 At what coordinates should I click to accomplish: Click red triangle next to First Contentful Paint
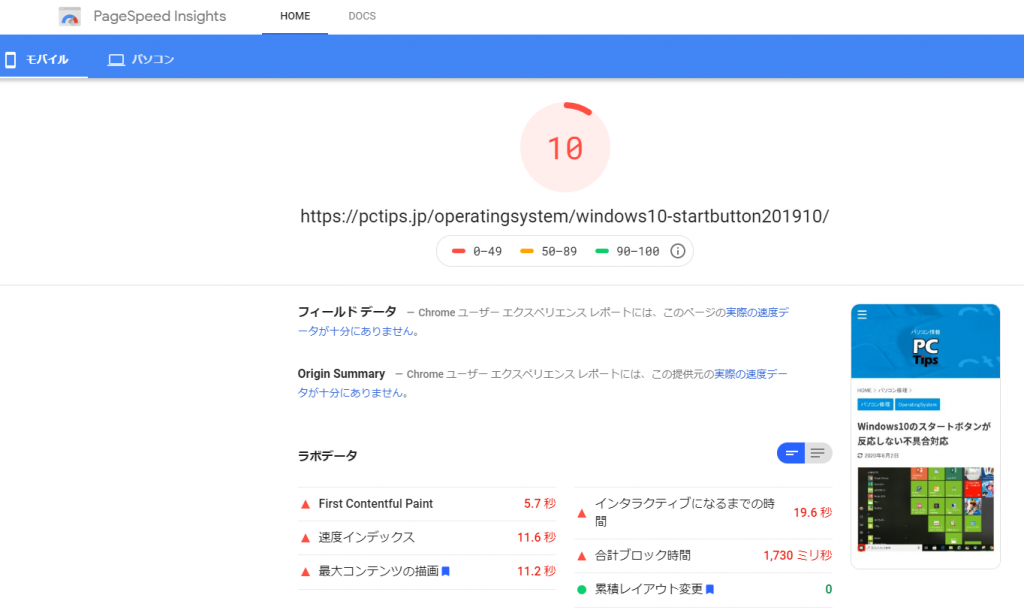pos(305,504)
